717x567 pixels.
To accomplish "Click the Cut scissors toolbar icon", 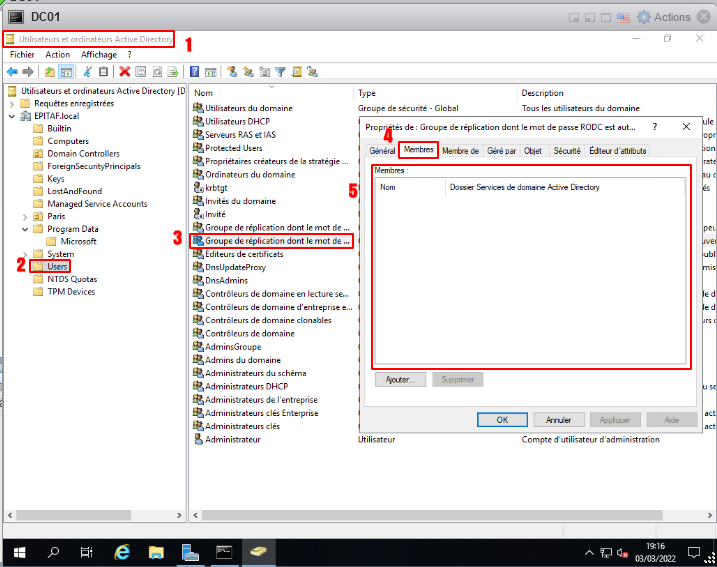I will 88,72.
